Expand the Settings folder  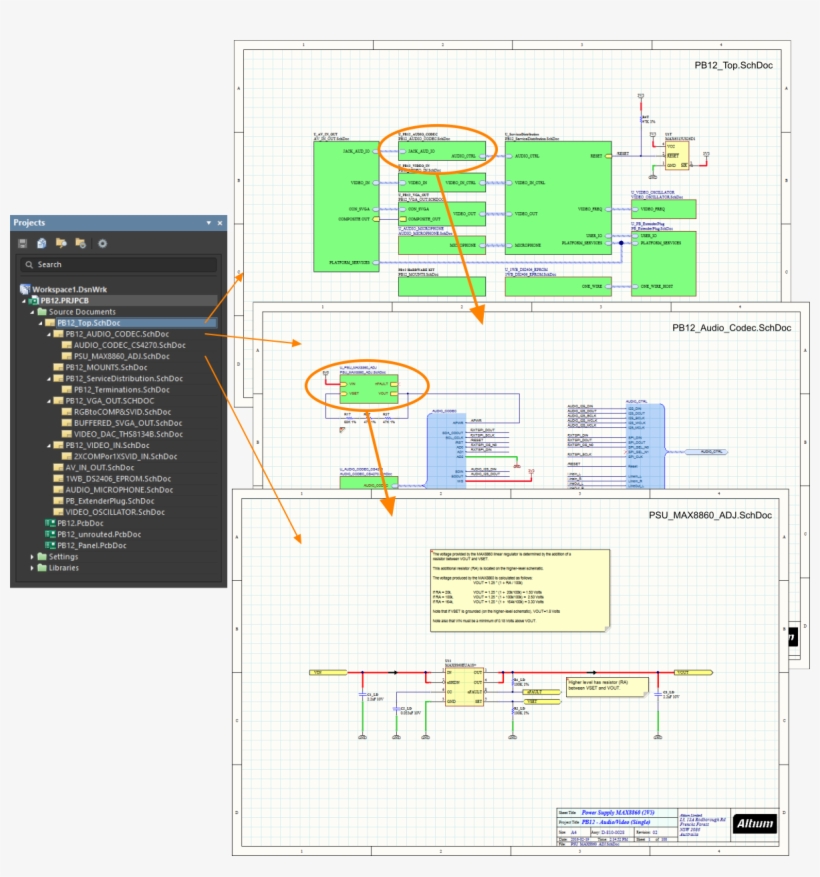click(33, 557)
